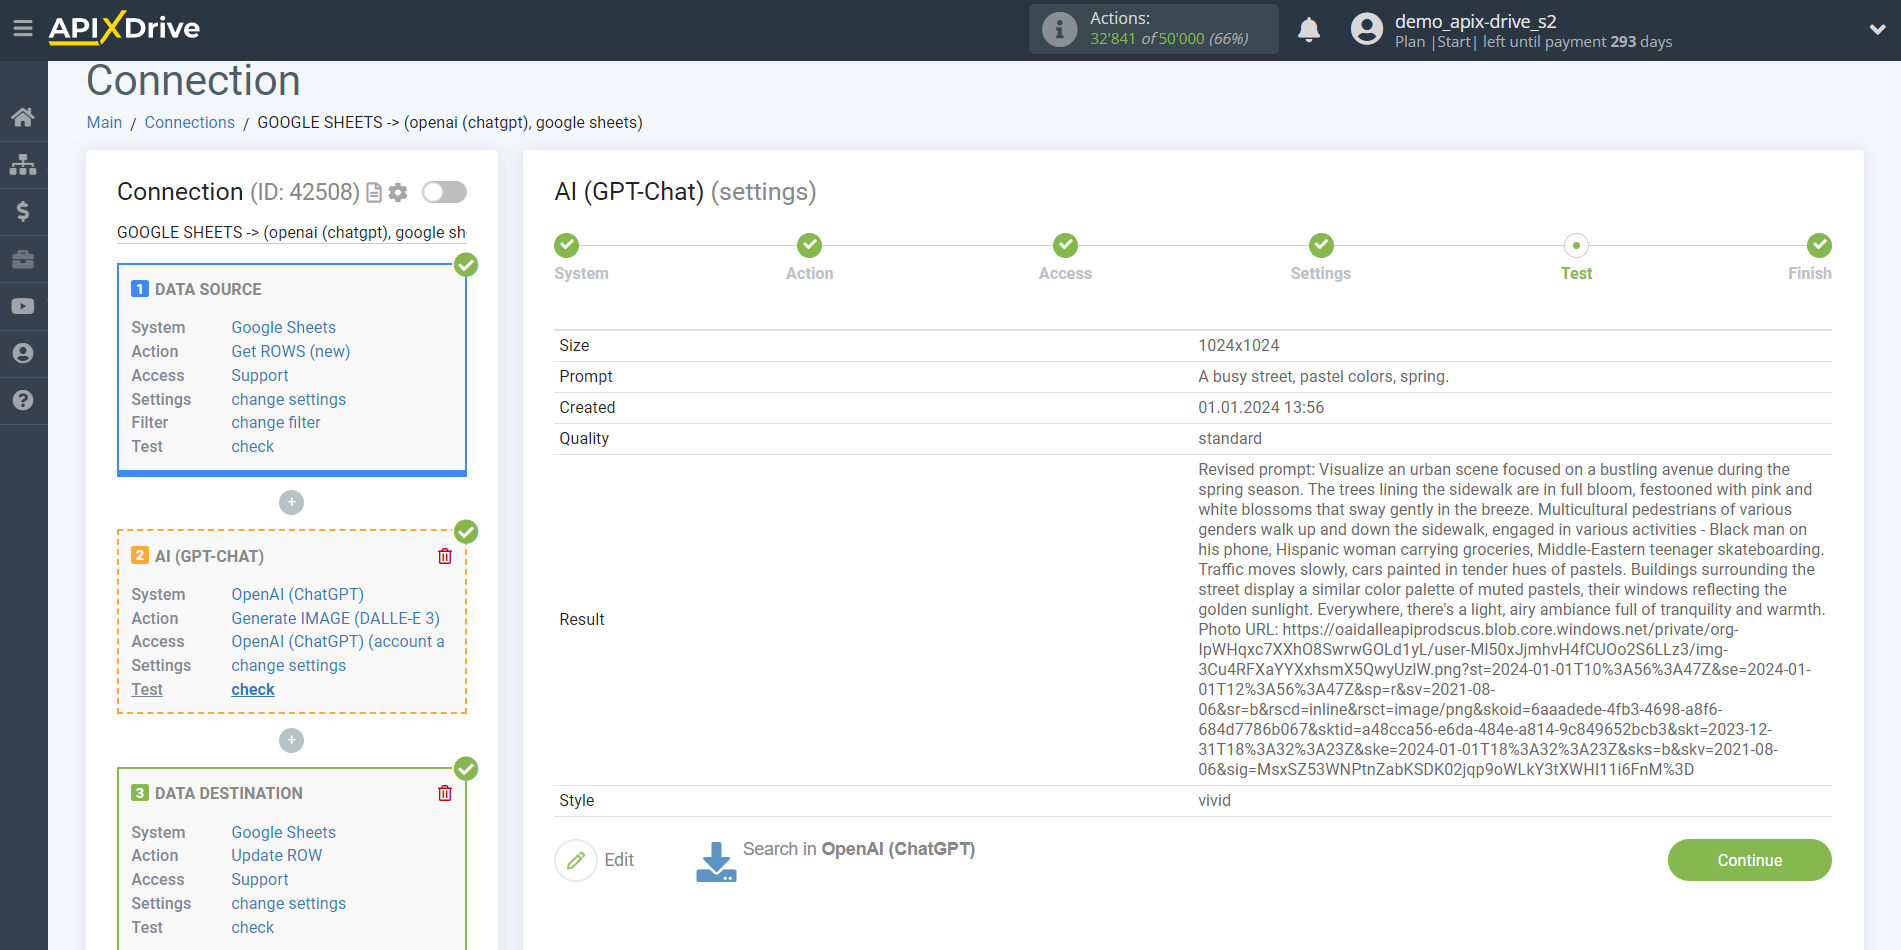The image size is (1901, 950).
Task: Toggle the connection on/off switch
Action: point(444,192)
